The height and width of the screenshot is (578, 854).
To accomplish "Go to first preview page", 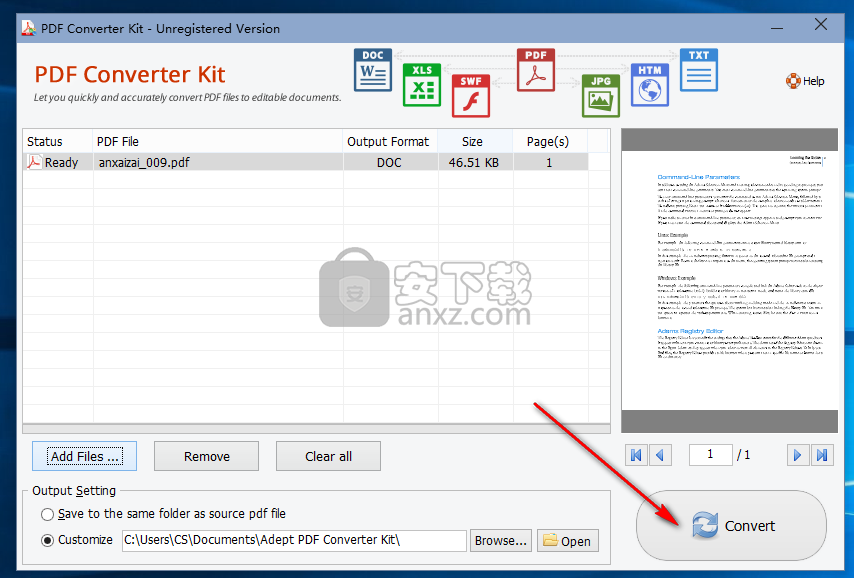I will coord(636,455).
